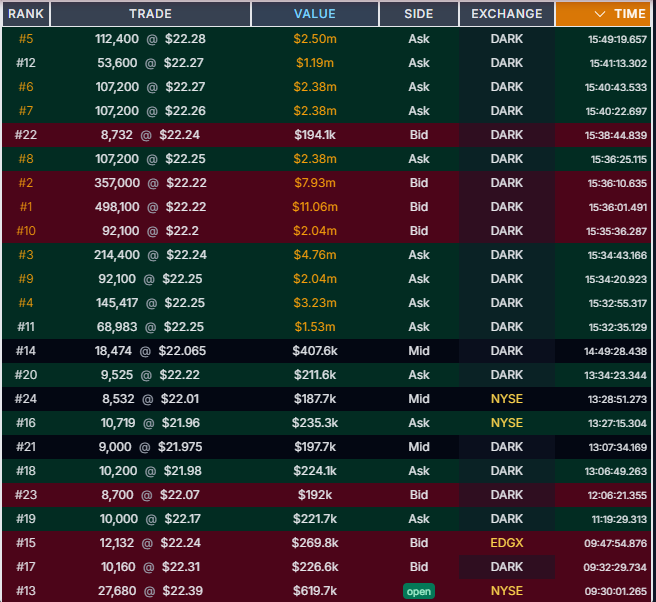
Task: Click value $4.76m
Action: pos(315,255)
